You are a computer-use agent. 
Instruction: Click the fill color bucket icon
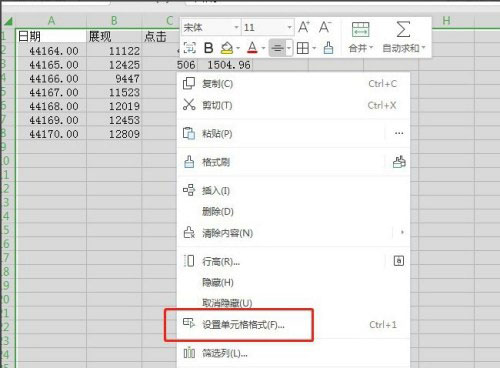[x=227, y=48]
